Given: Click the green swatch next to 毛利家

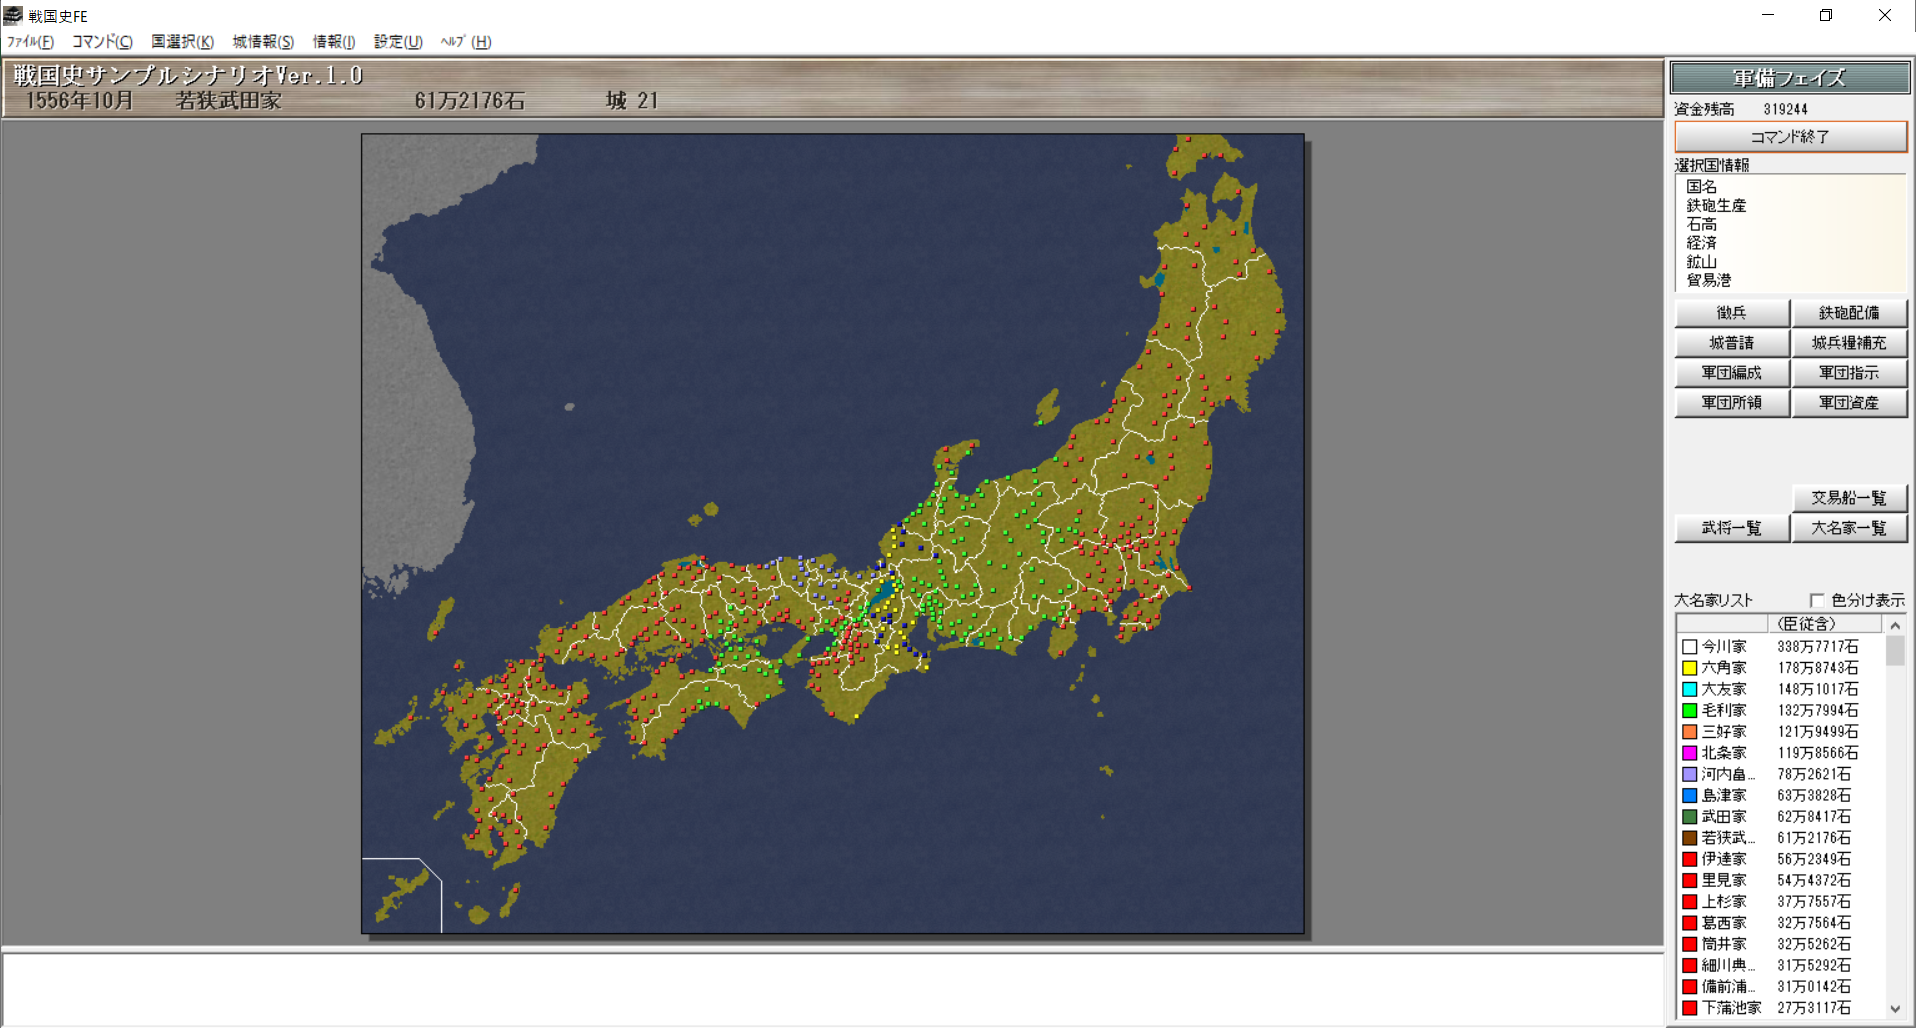Looking at the screenshot, I should click(1689, 711).
